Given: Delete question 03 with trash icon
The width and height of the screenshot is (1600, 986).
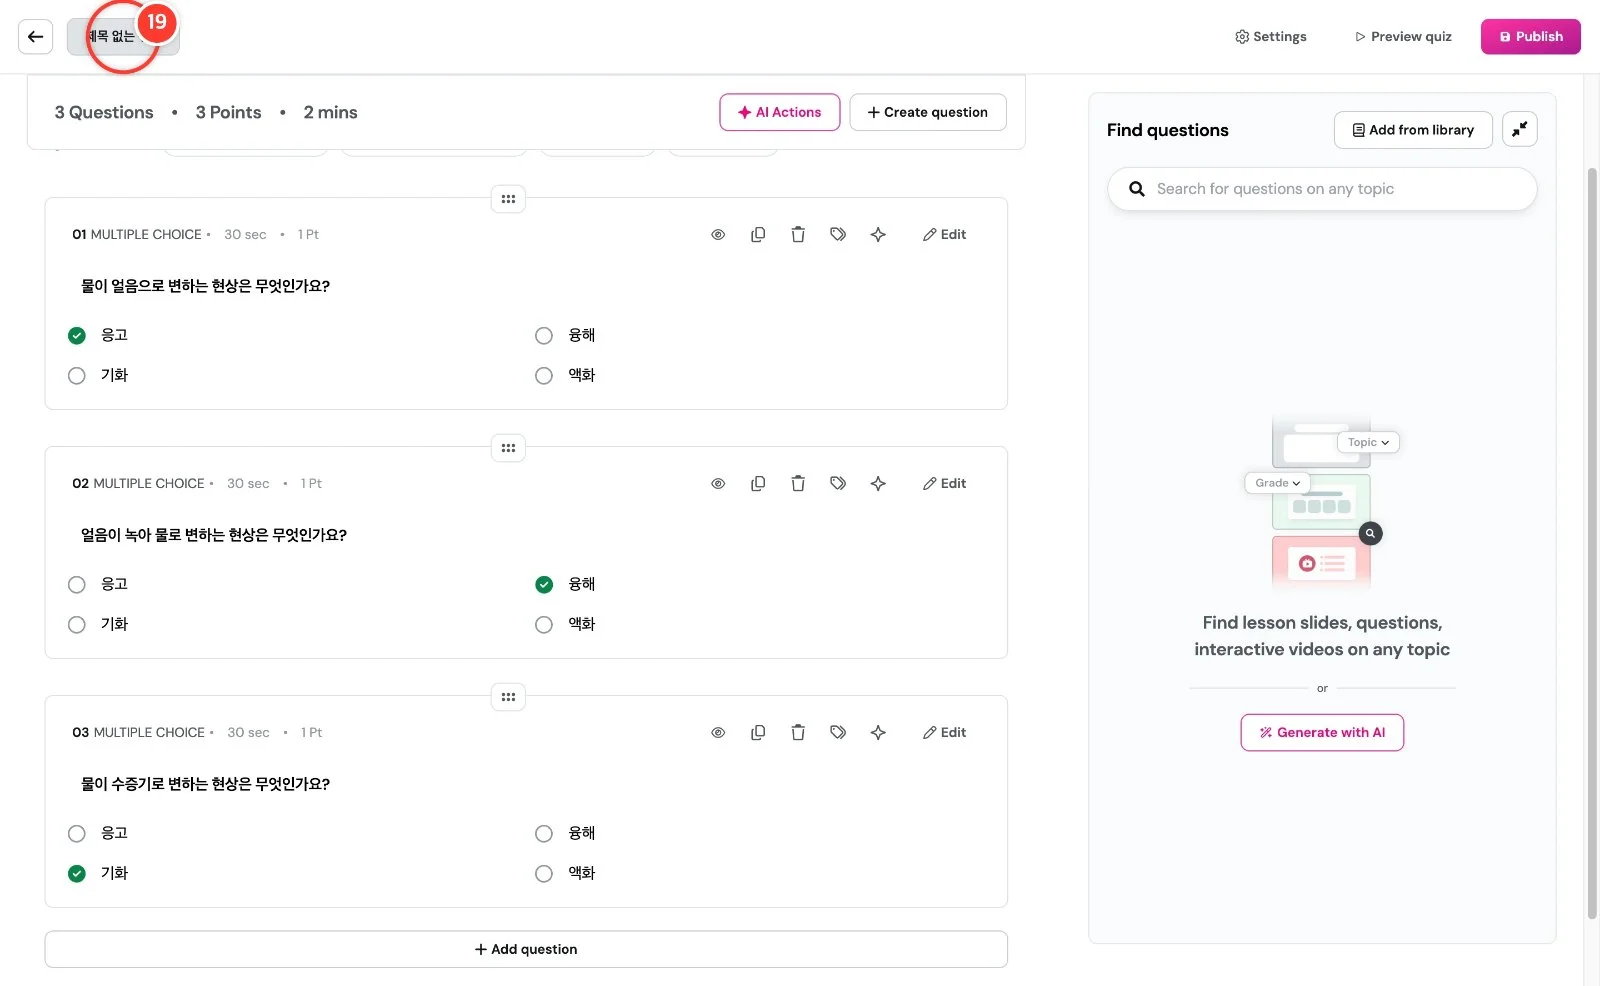Looking at the screenshot, I should pyautogui.click(x=798, y=733).
